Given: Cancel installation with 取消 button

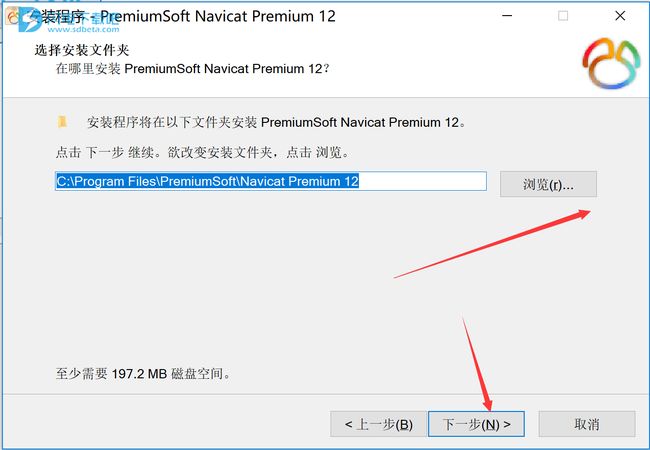Looking at the screenshot, I should tap(587, 424).
